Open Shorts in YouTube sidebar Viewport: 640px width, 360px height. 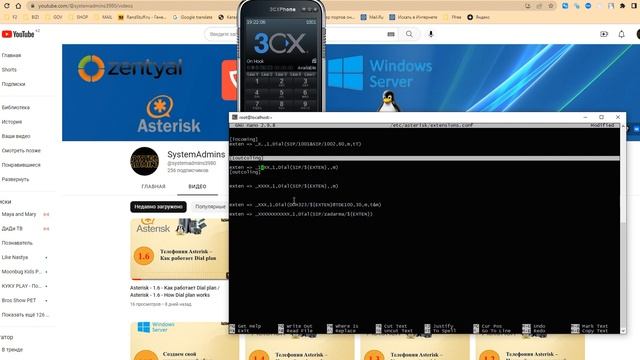(x=9, y=70)
